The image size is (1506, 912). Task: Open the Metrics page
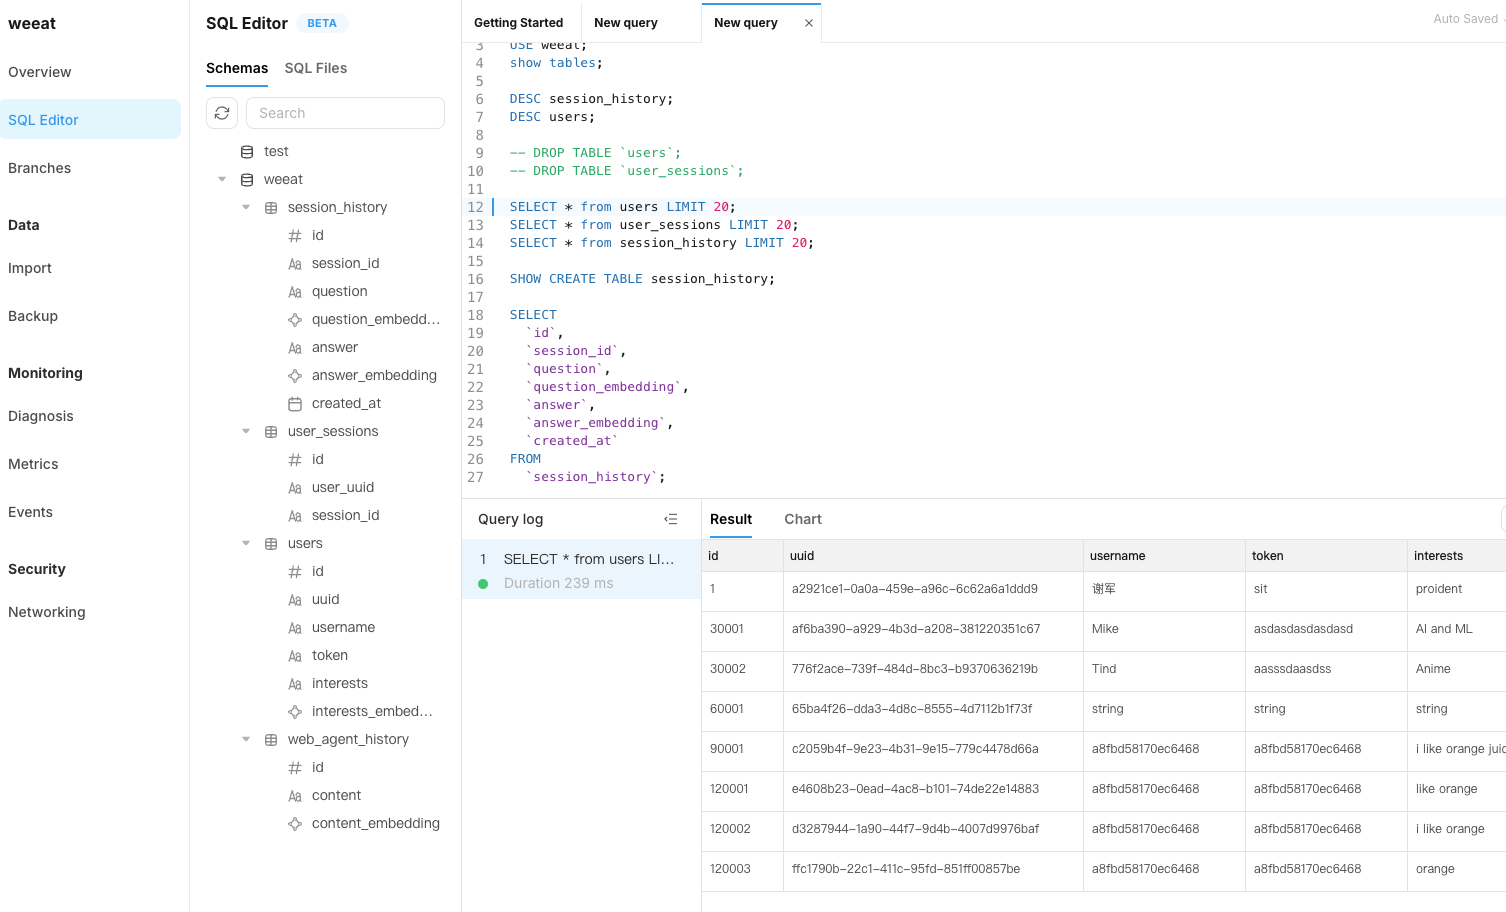(33, 464)
